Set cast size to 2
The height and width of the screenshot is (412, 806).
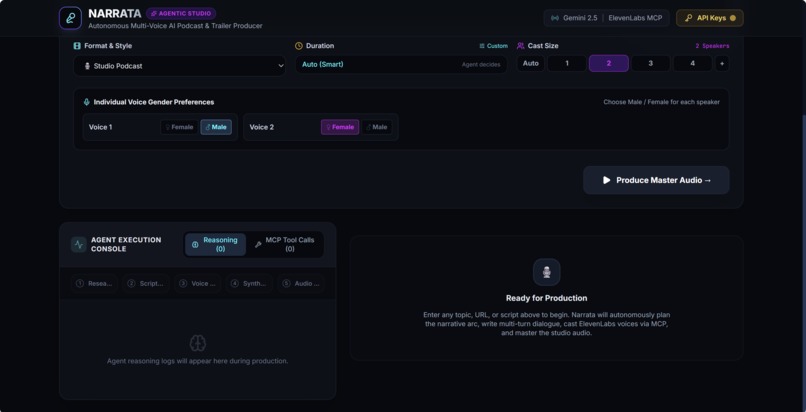(609, 63)
